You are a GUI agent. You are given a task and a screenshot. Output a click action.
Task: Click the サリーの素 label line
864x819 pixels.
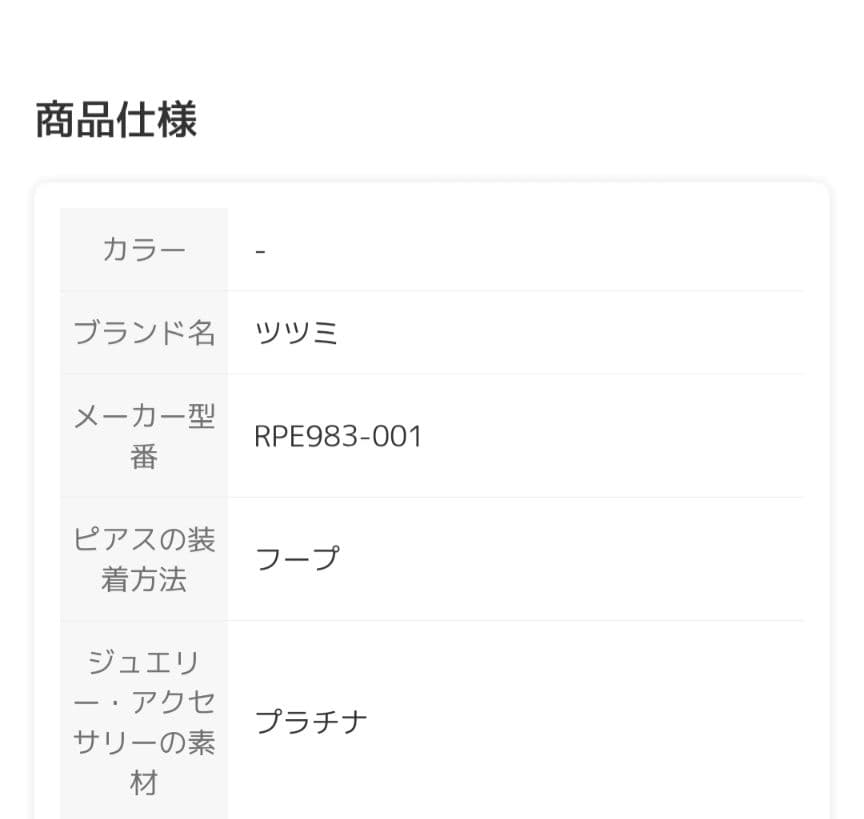click(x=144, y=743)
